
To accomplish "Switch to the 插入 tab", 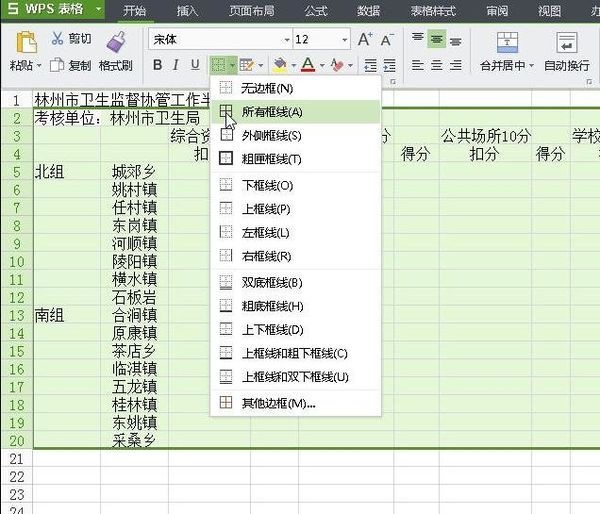I will click(188, 10).
